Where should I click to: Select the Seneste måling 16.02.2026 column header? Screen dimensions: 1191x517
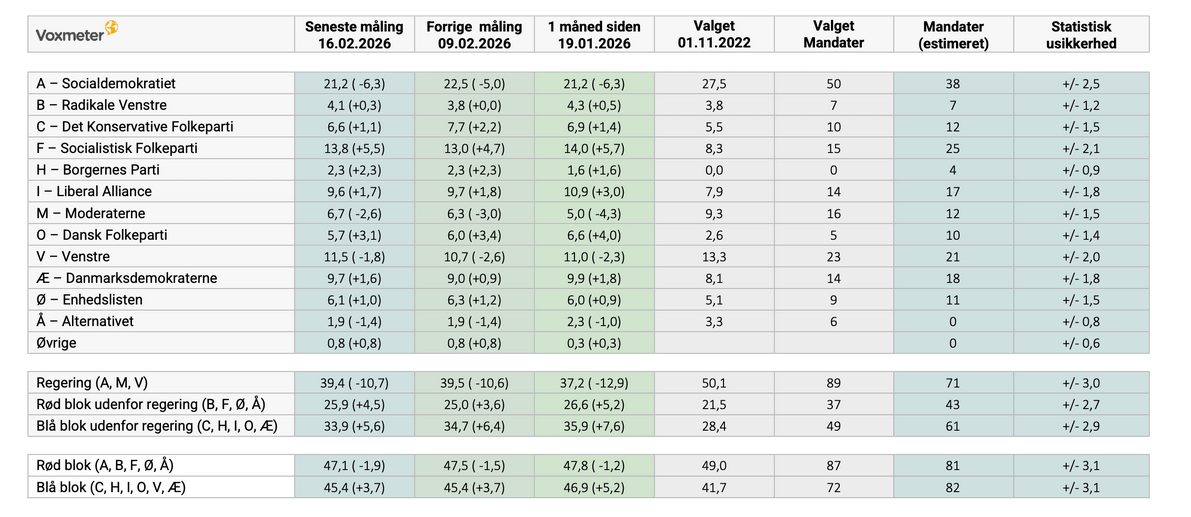pyautogui.click(x=354, y=35)
